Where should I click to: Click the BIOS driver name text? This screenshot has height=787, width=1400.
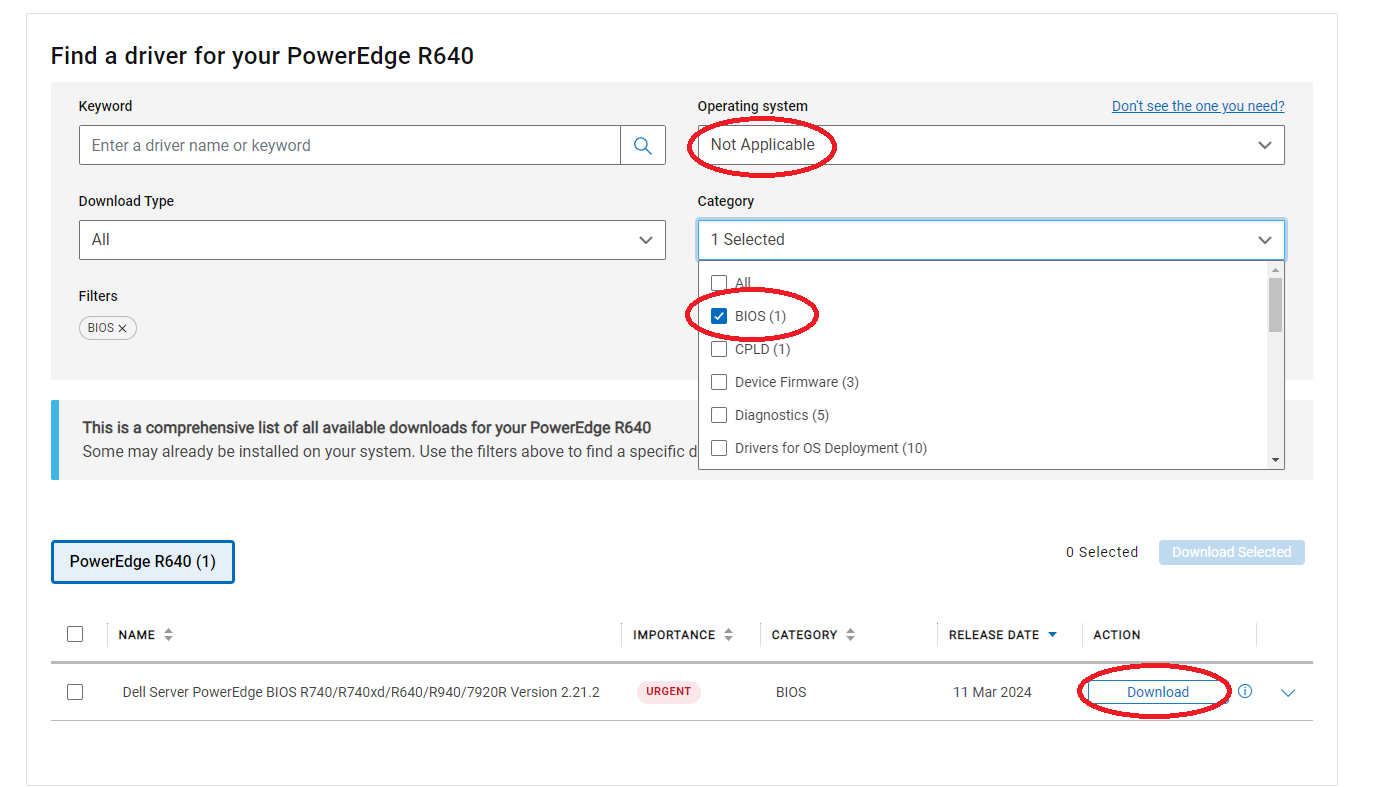pyautogui.click(x=361, y=692)
